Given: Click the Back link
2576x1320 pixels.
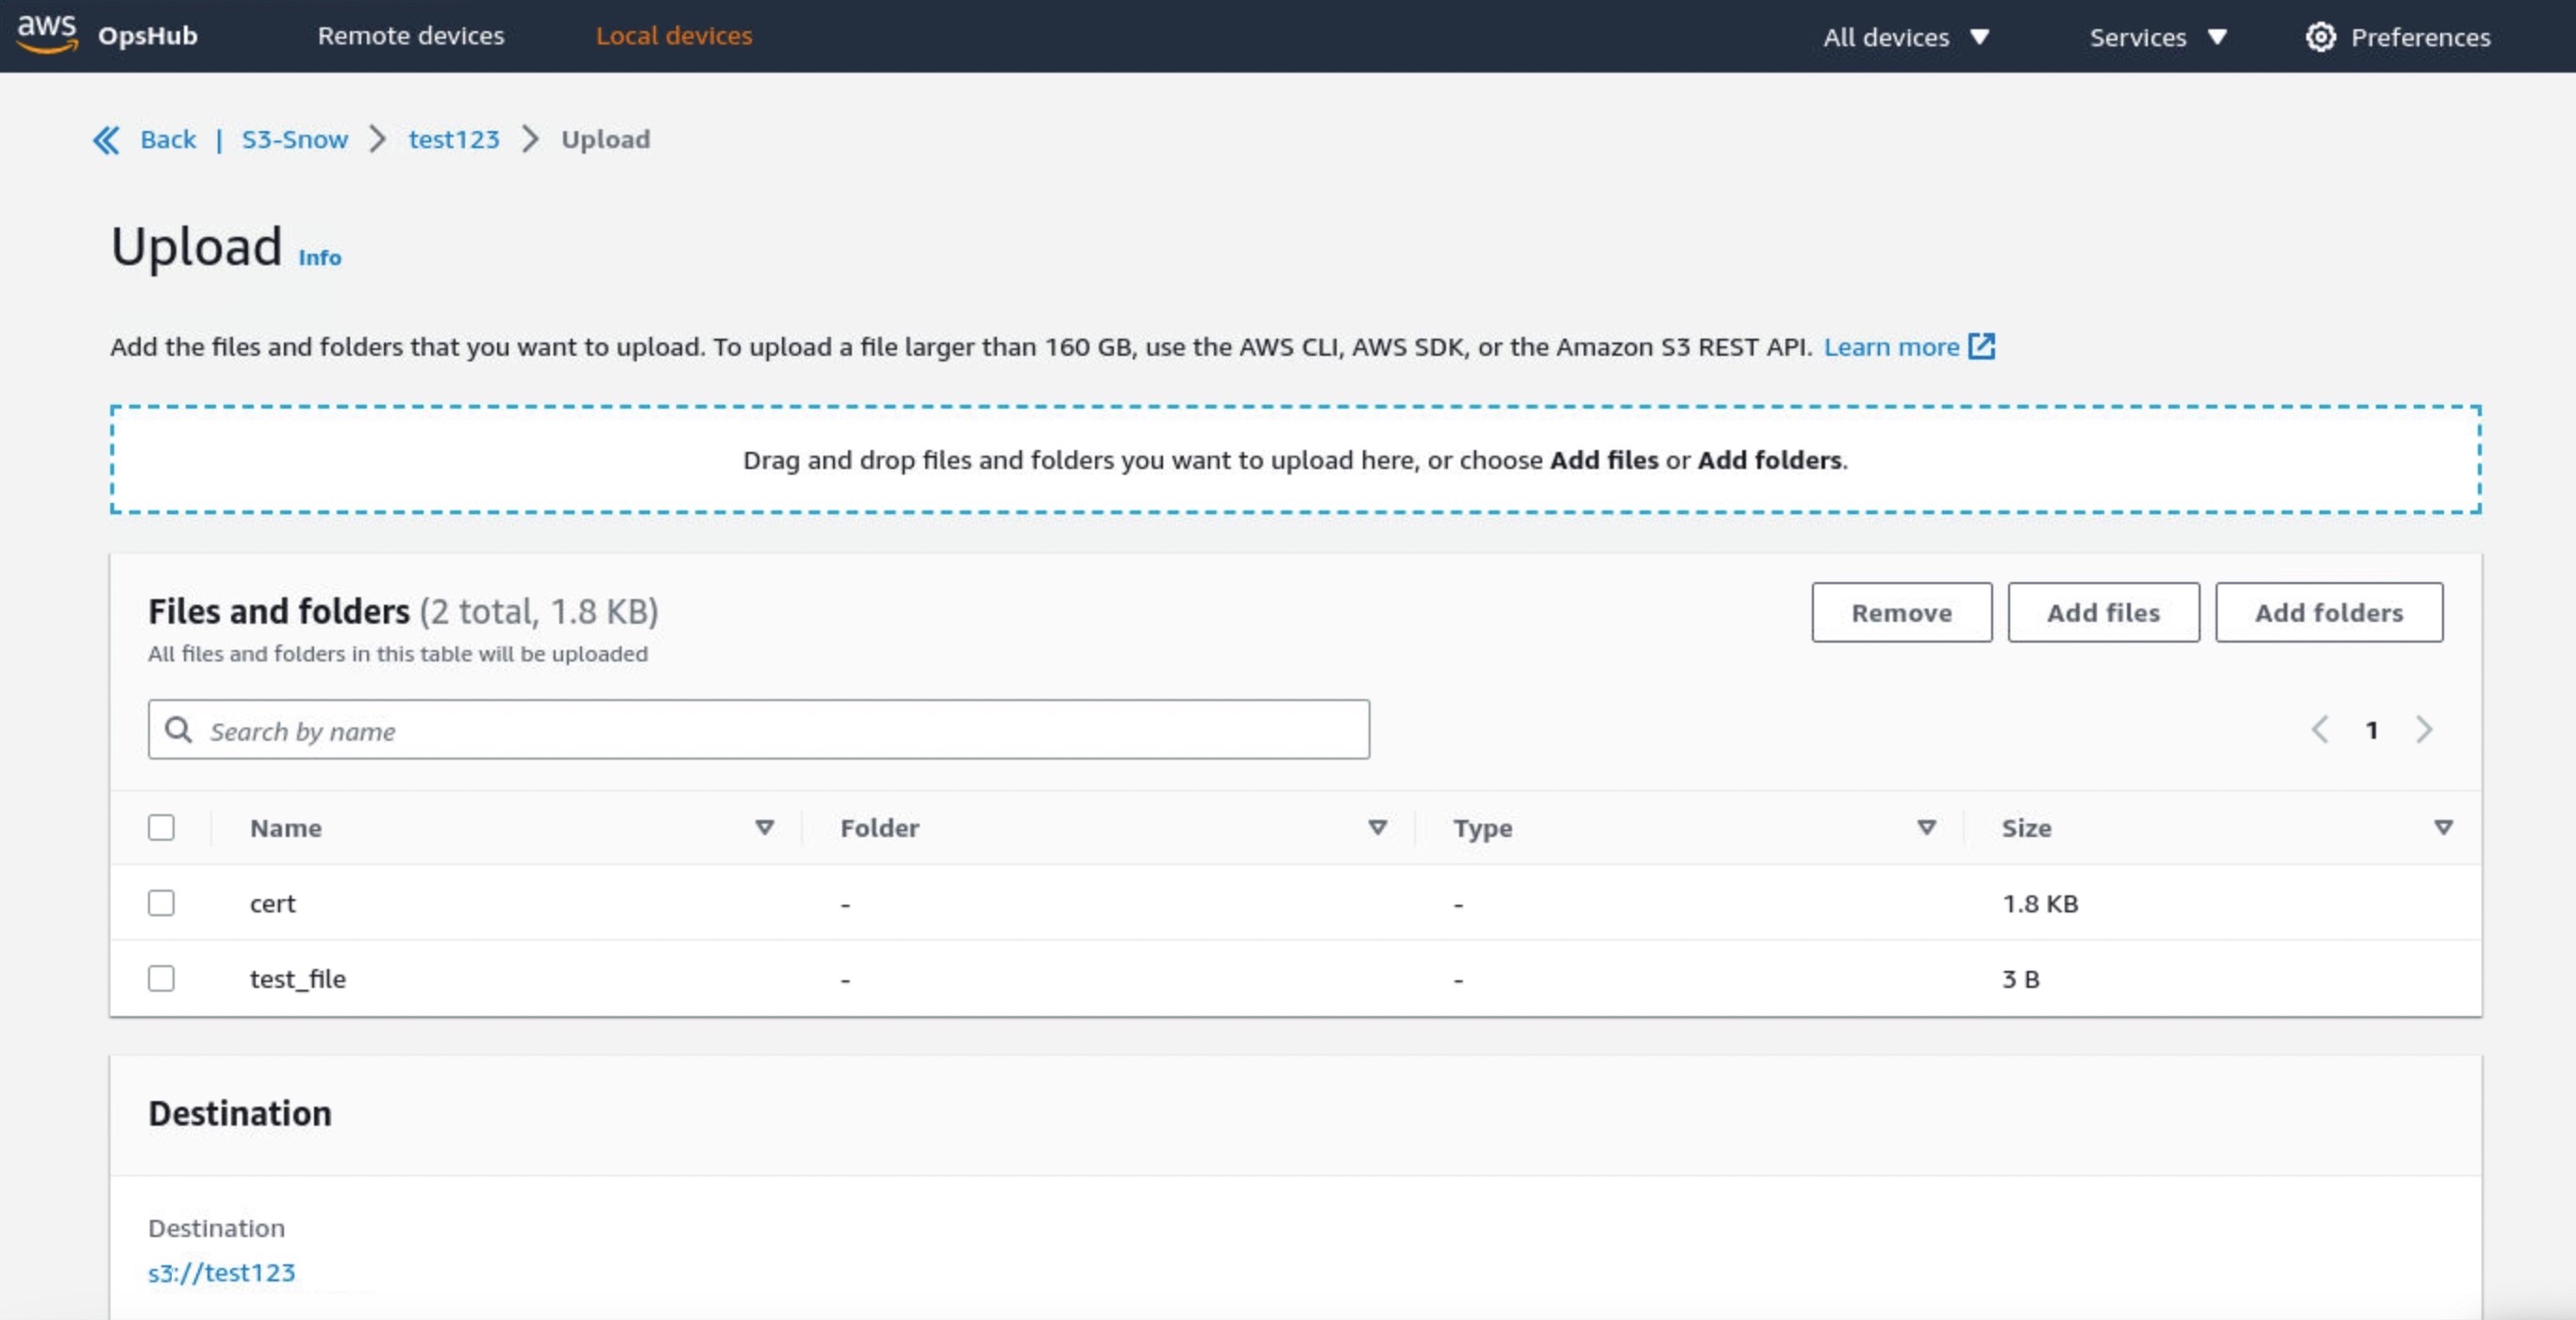Looking at the screenshot, I should pos(168,139).
